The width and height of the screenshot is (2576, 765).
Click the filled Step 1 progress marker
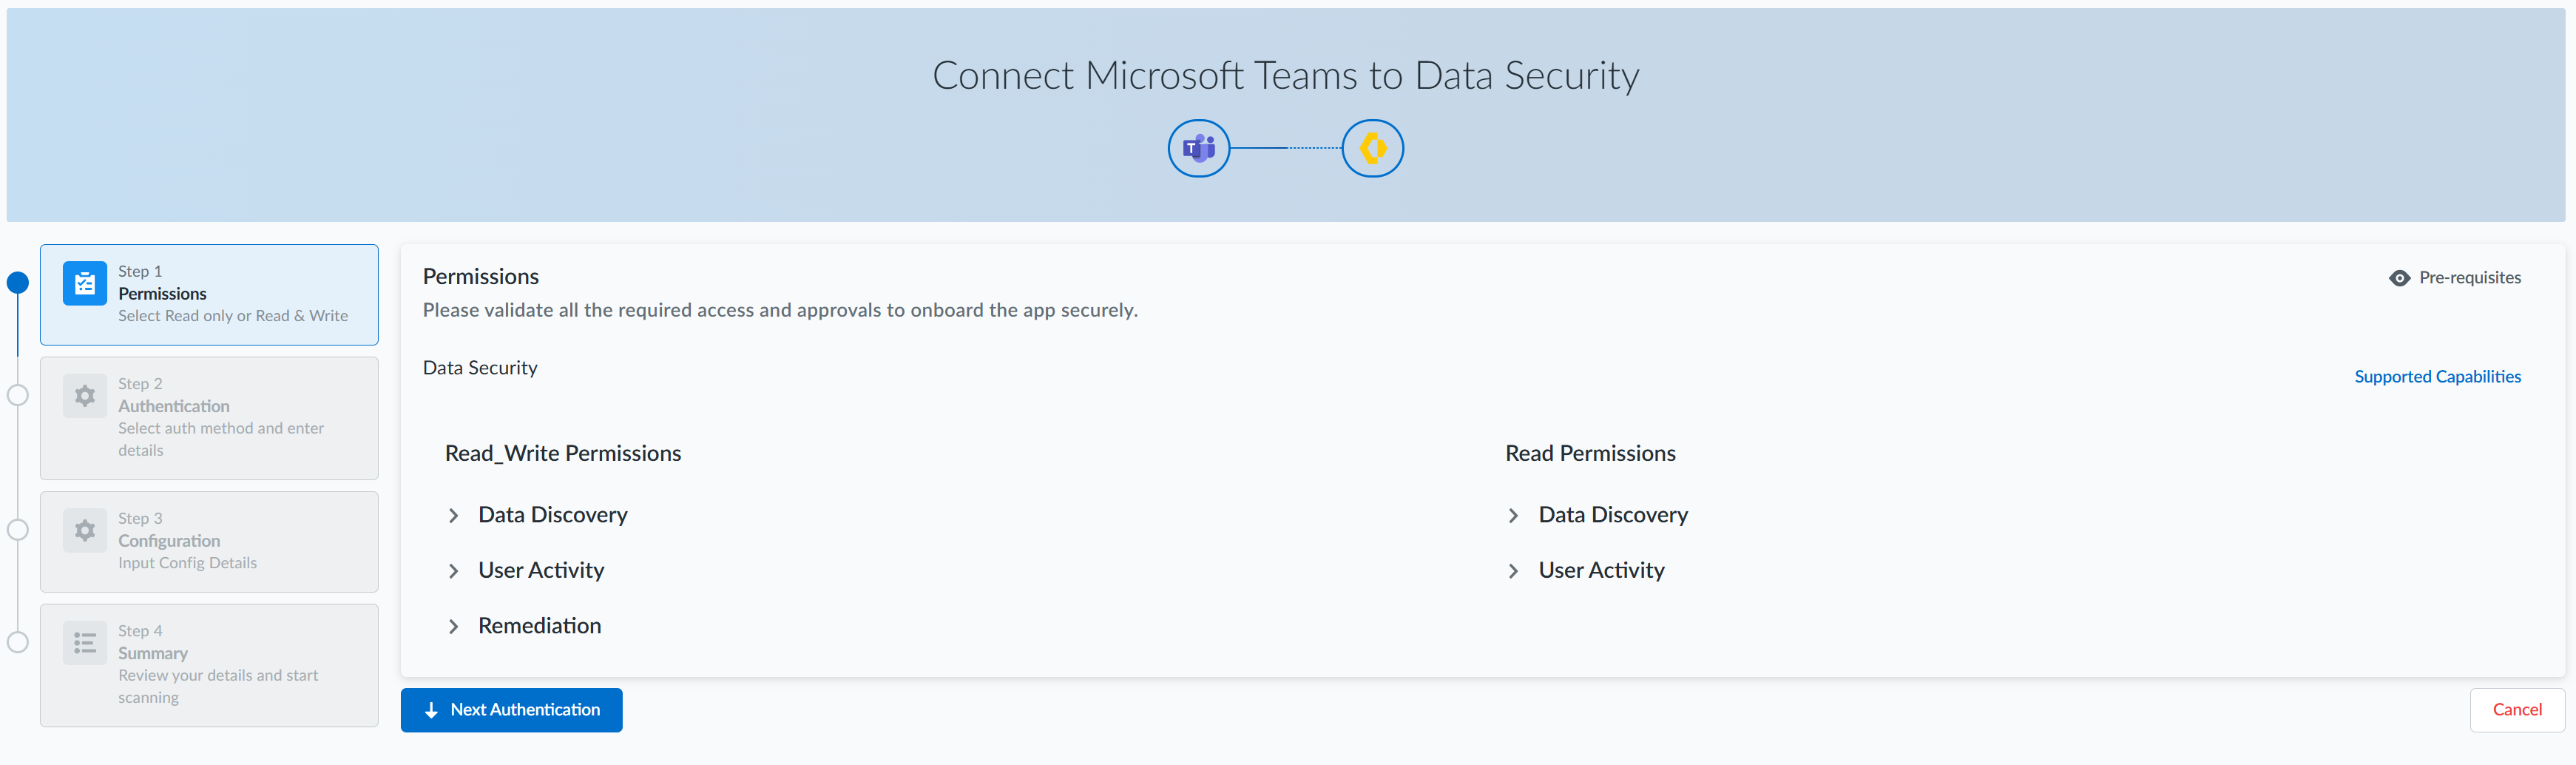18,283
